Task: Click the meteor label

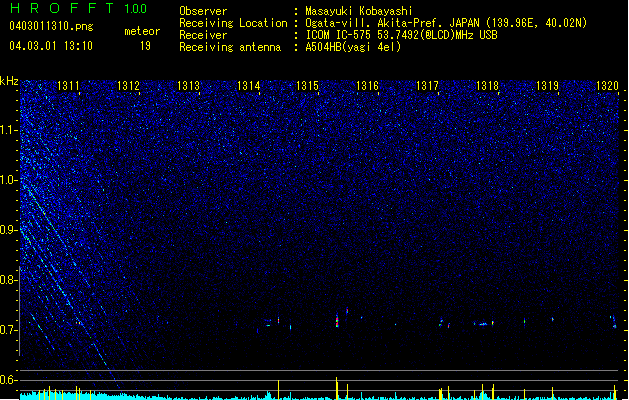Action: pyautogui.click(x=142, y=31)
